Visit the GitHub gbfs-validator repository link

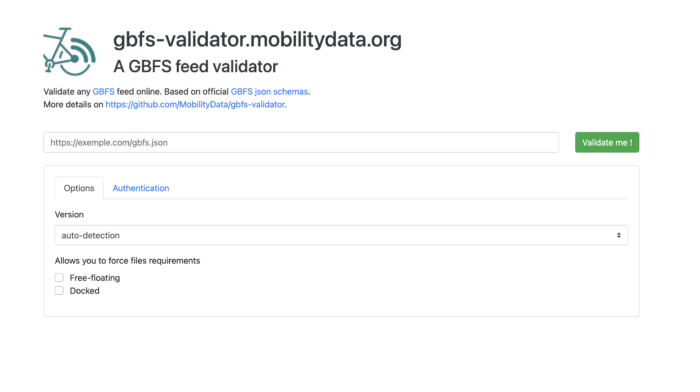[195, 104]
